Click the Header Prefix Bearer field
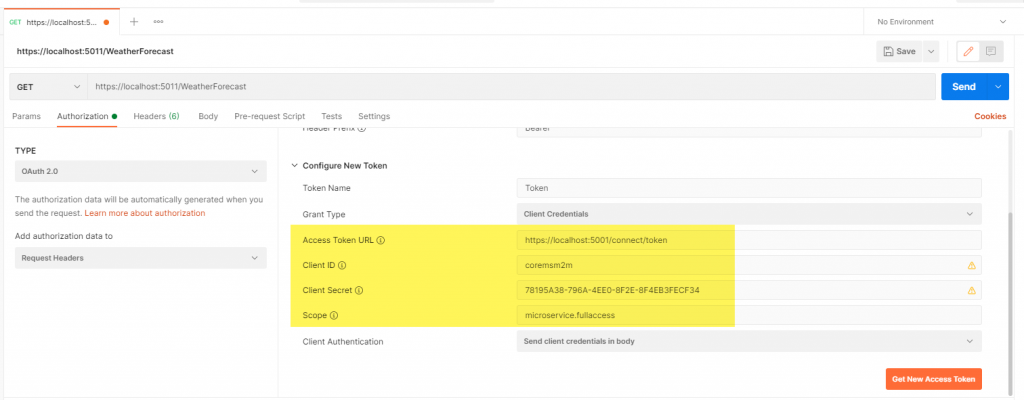This screenshot has width=1024, height=400. click(749, 131)
